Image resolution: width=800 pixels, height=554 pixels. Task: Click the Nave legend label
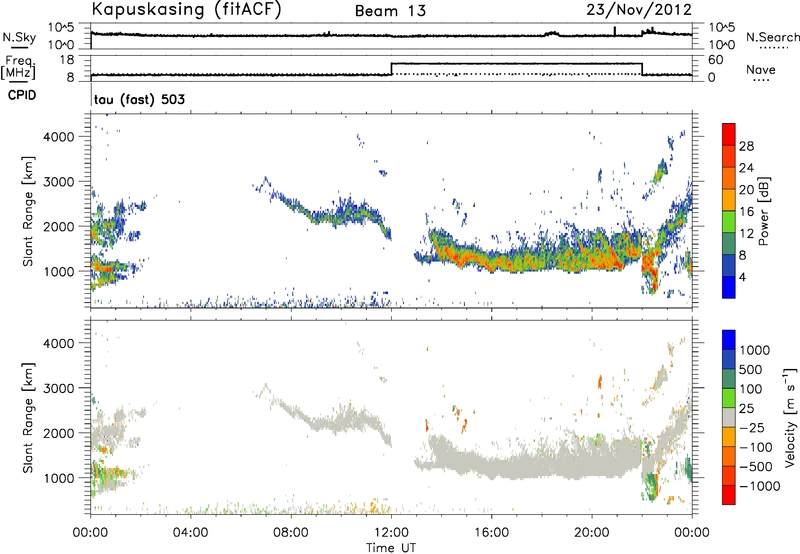(761, 69)
